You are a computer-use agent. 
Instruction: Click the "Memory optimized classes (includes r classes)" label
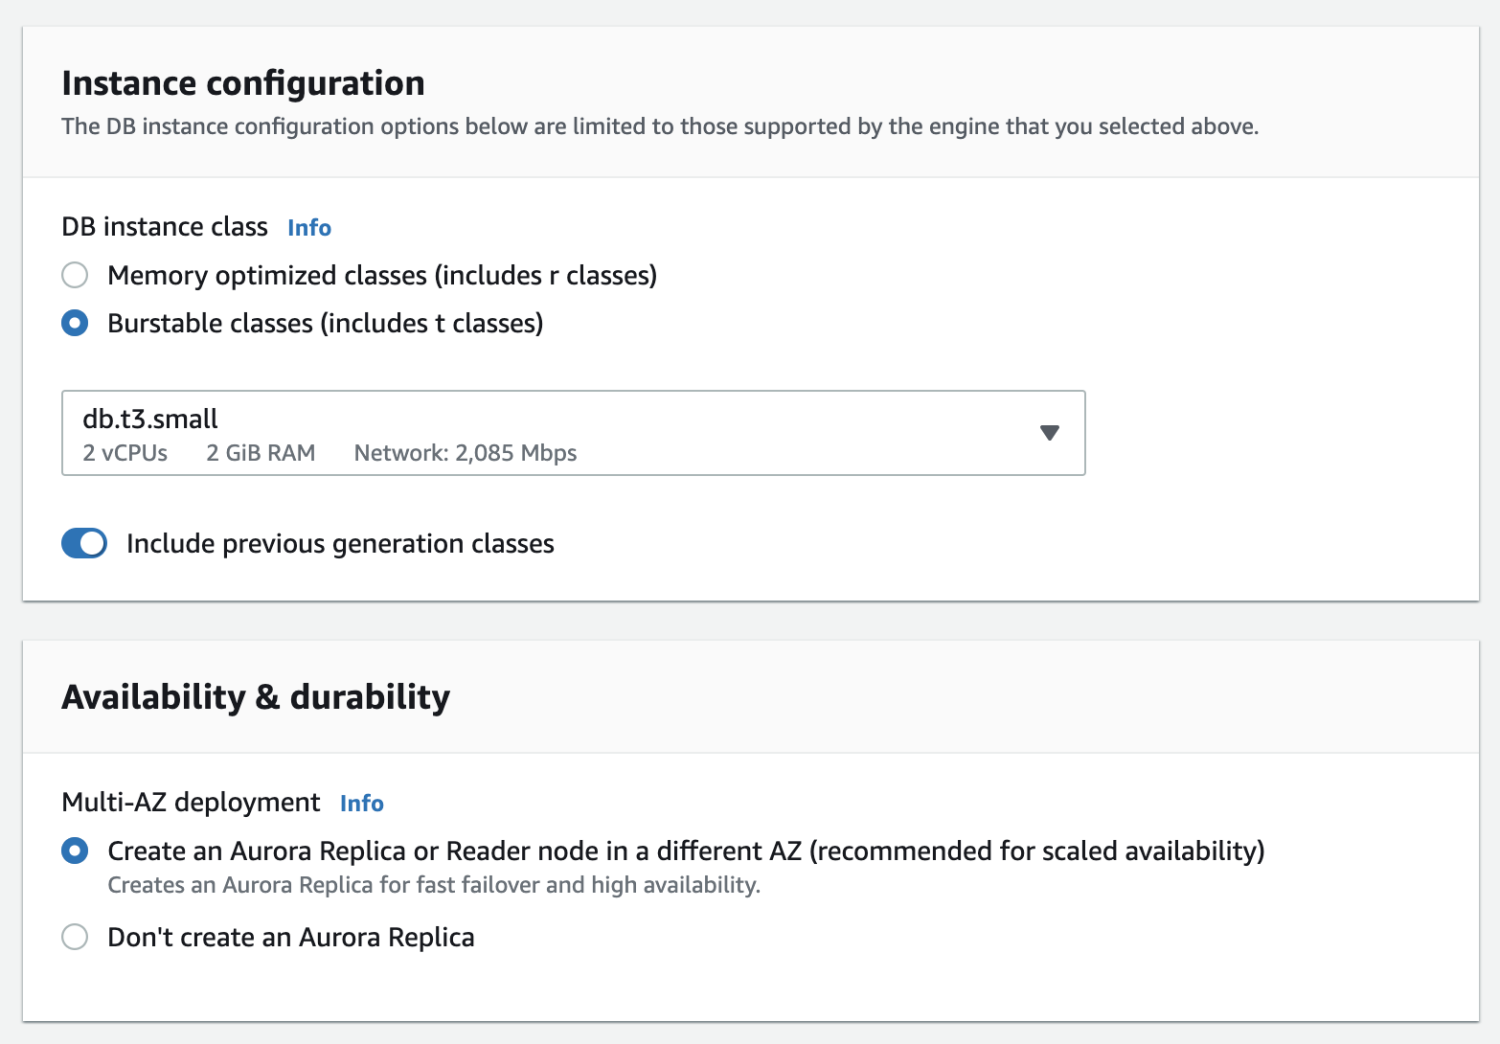[x=382, y=275]
